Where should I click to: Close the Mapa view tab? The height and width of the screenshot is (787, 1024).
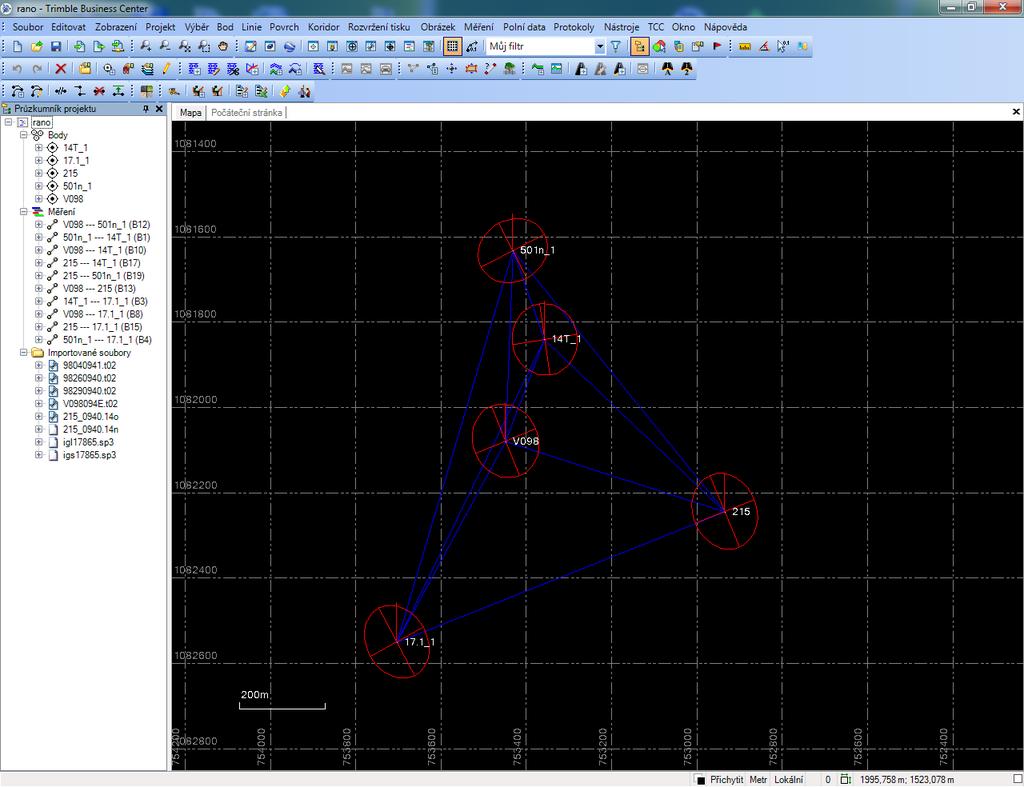point(1016,112)
